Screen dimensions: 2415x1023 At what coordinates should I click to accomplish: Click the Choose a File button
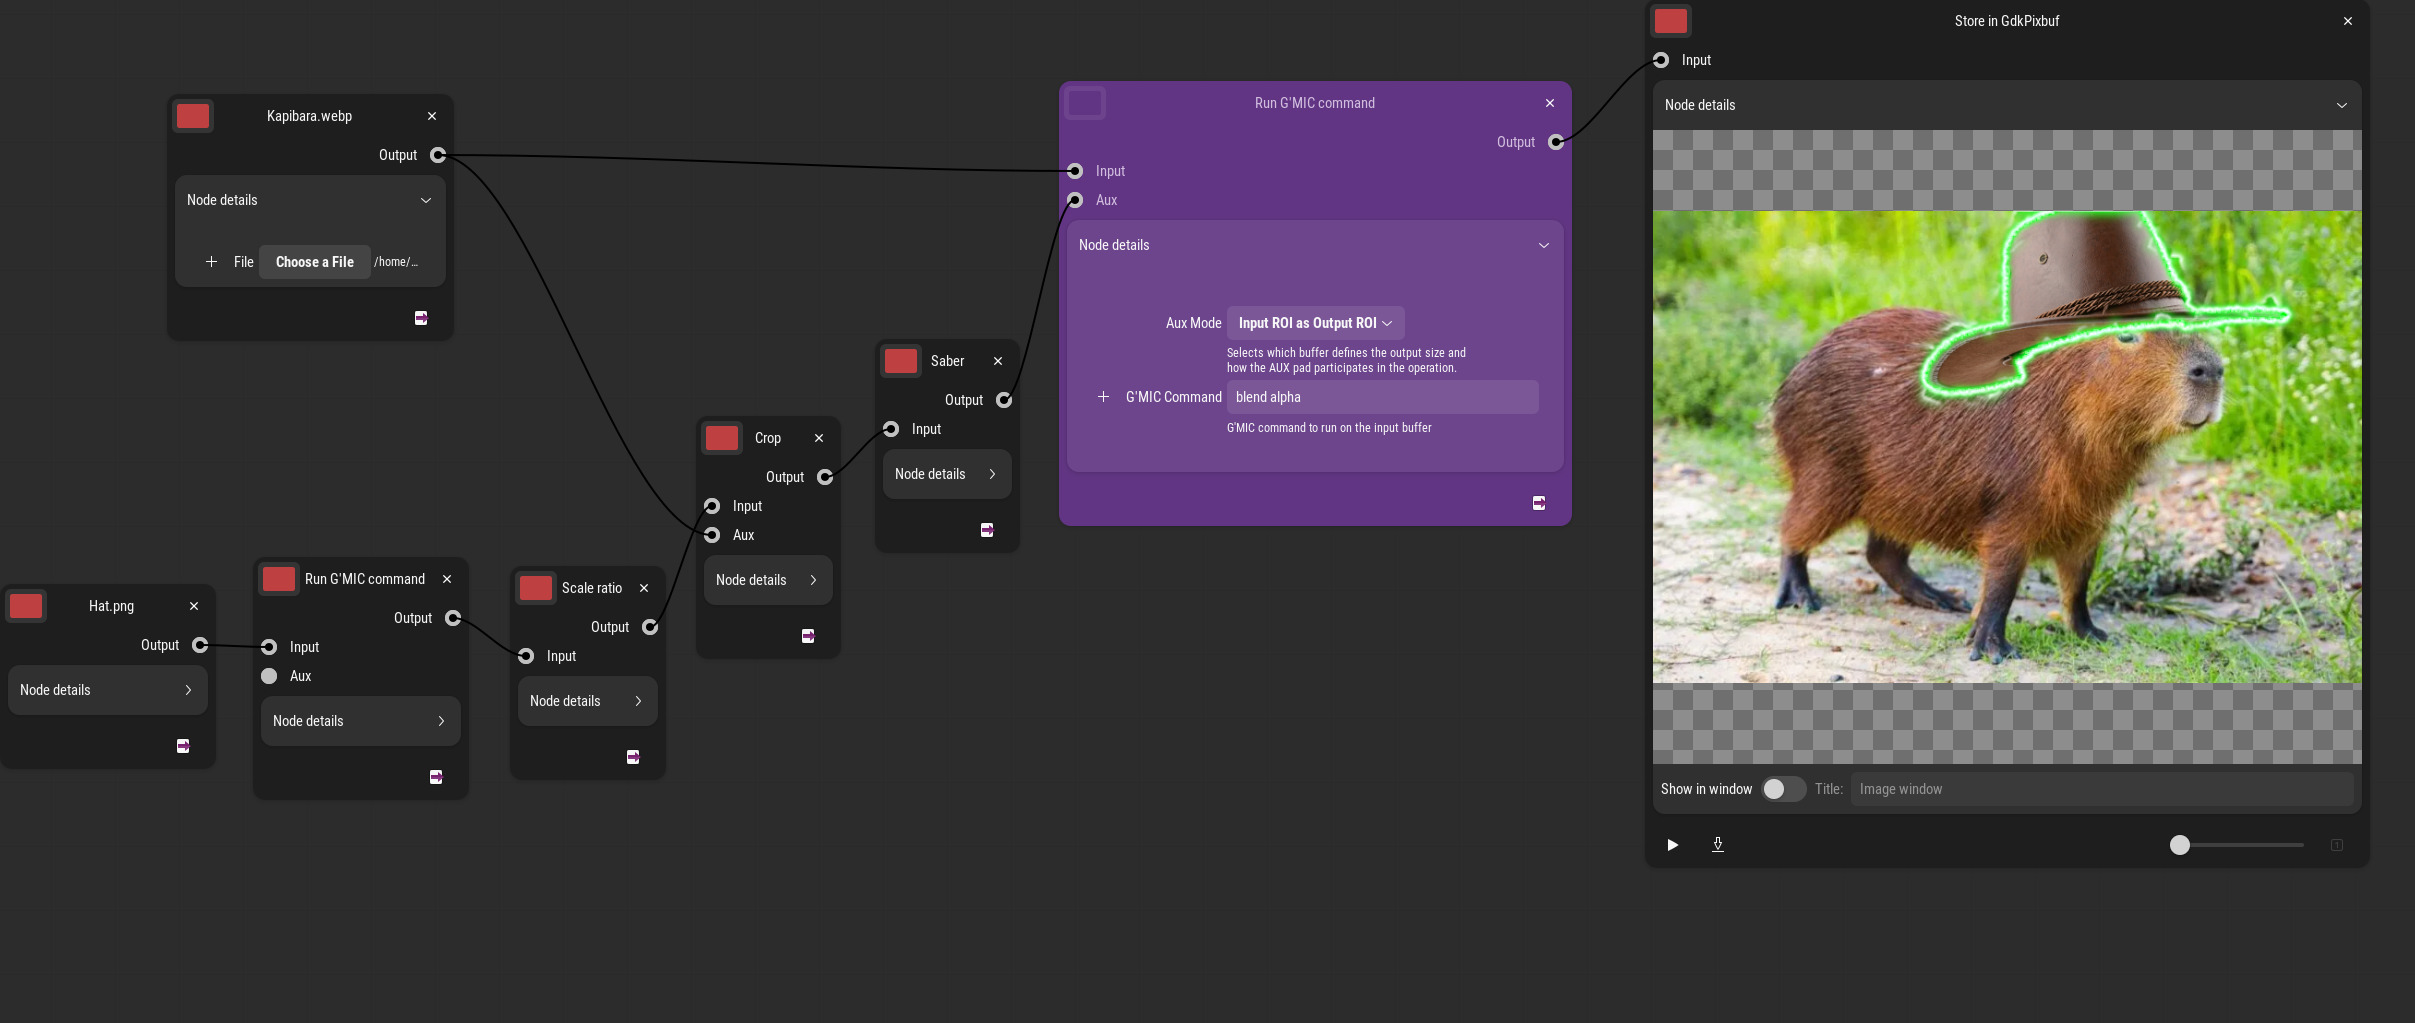point(314,262)
